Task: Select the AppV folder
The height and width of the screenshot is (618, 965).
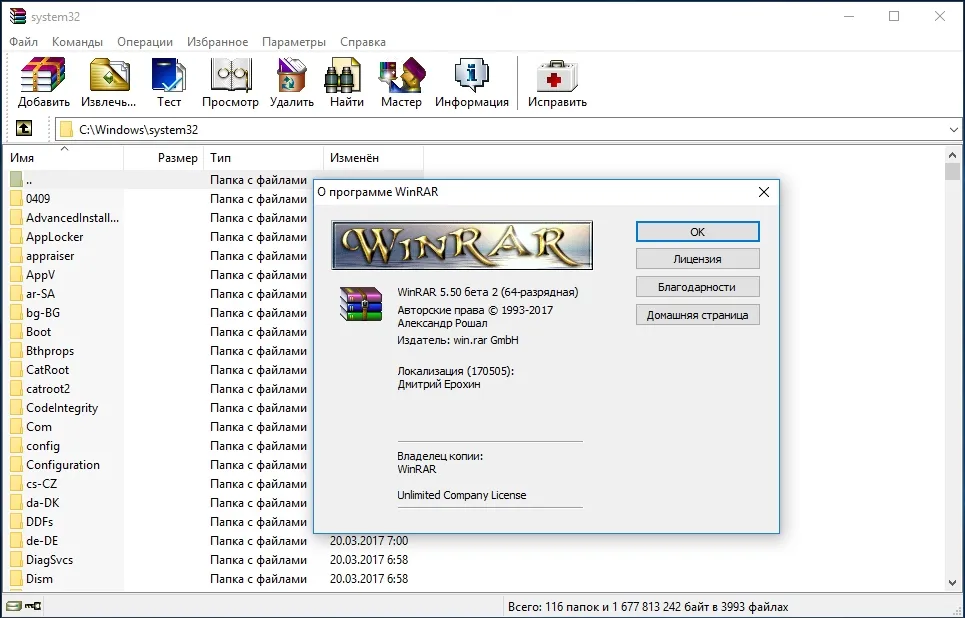Action: pos(40,275)
